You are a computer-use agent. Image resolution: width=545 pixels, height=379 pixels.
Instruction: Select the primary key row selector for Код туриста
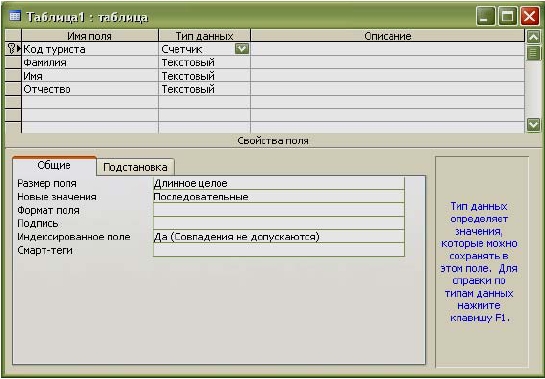13,49
